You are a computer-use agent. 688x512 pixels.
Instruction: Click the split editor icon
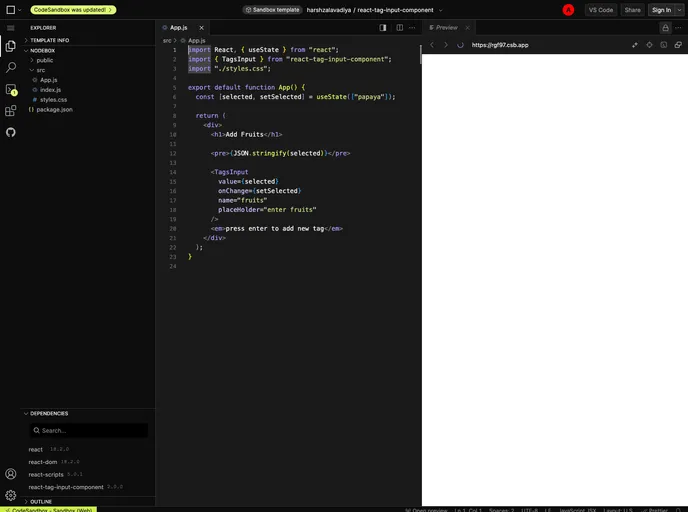pyautogui.click(x=399, y=28)
